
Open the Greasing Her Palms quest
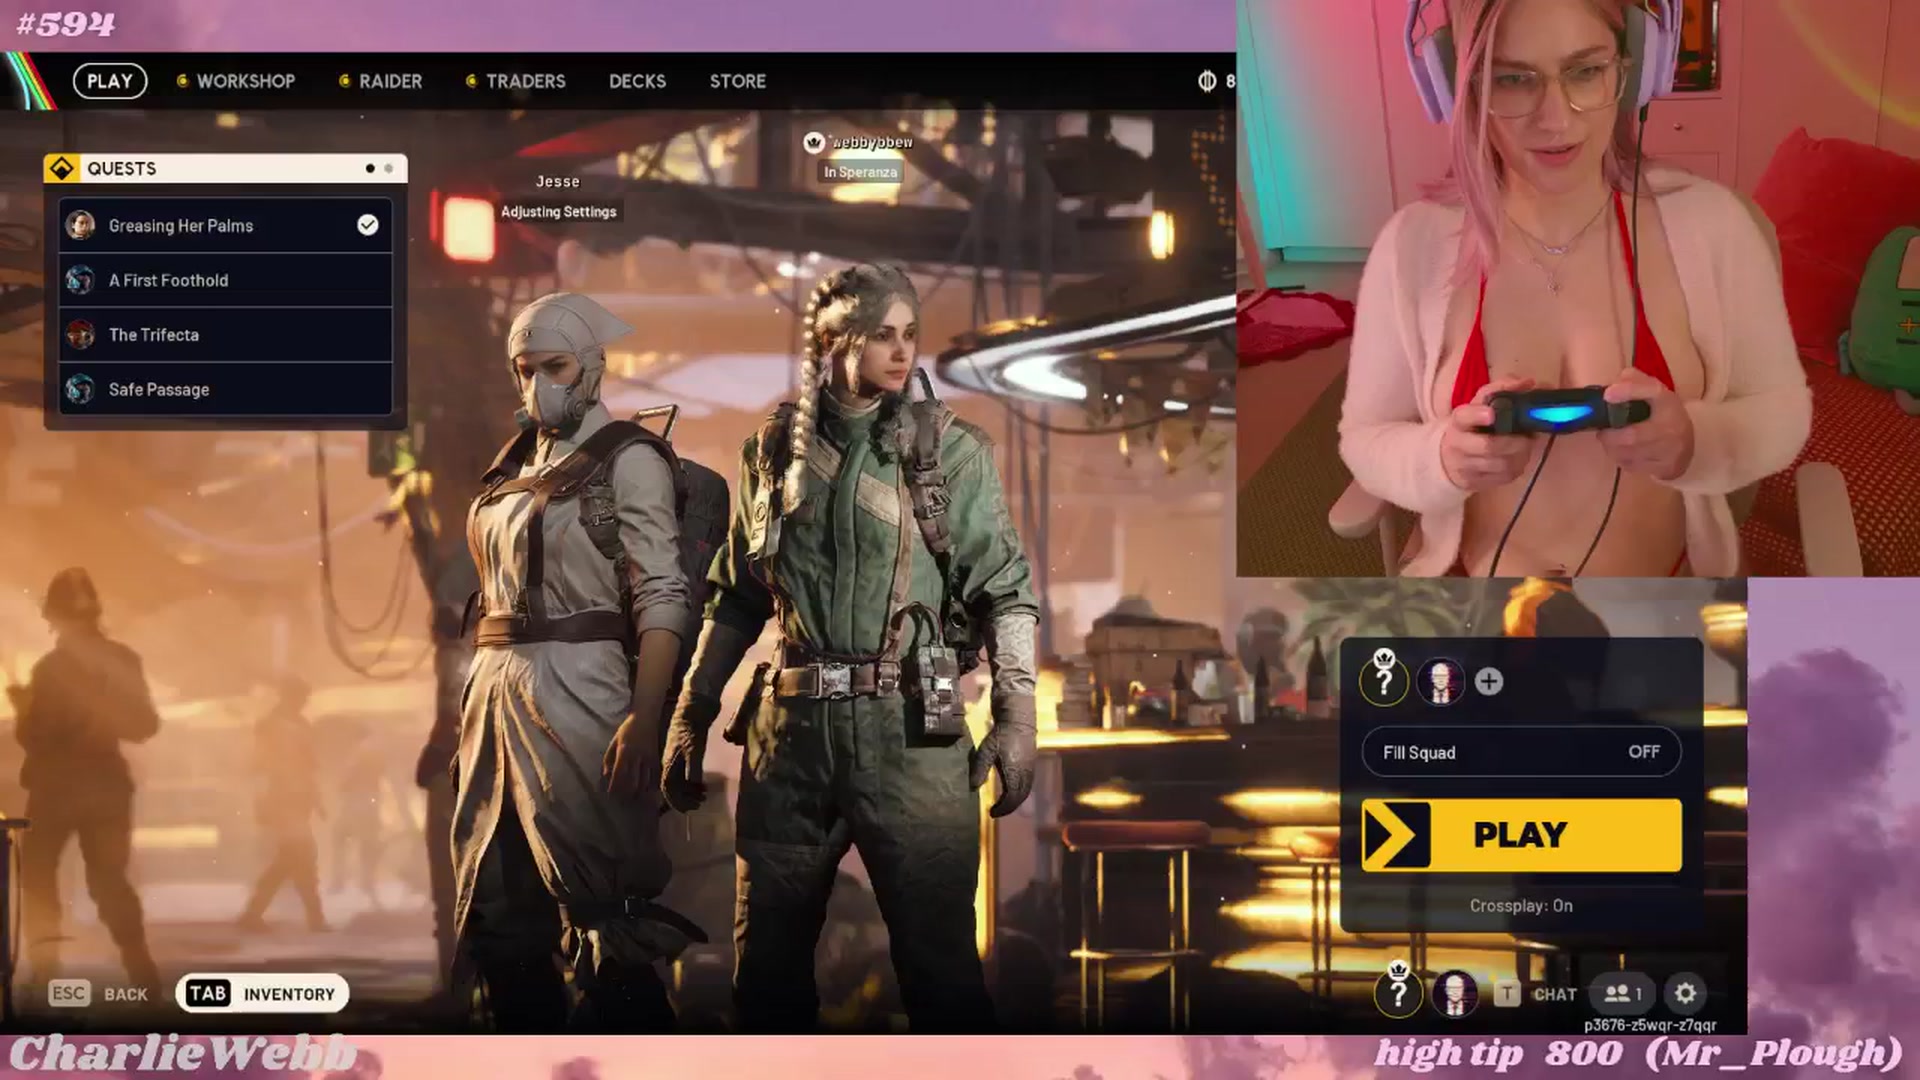(225, 225)
